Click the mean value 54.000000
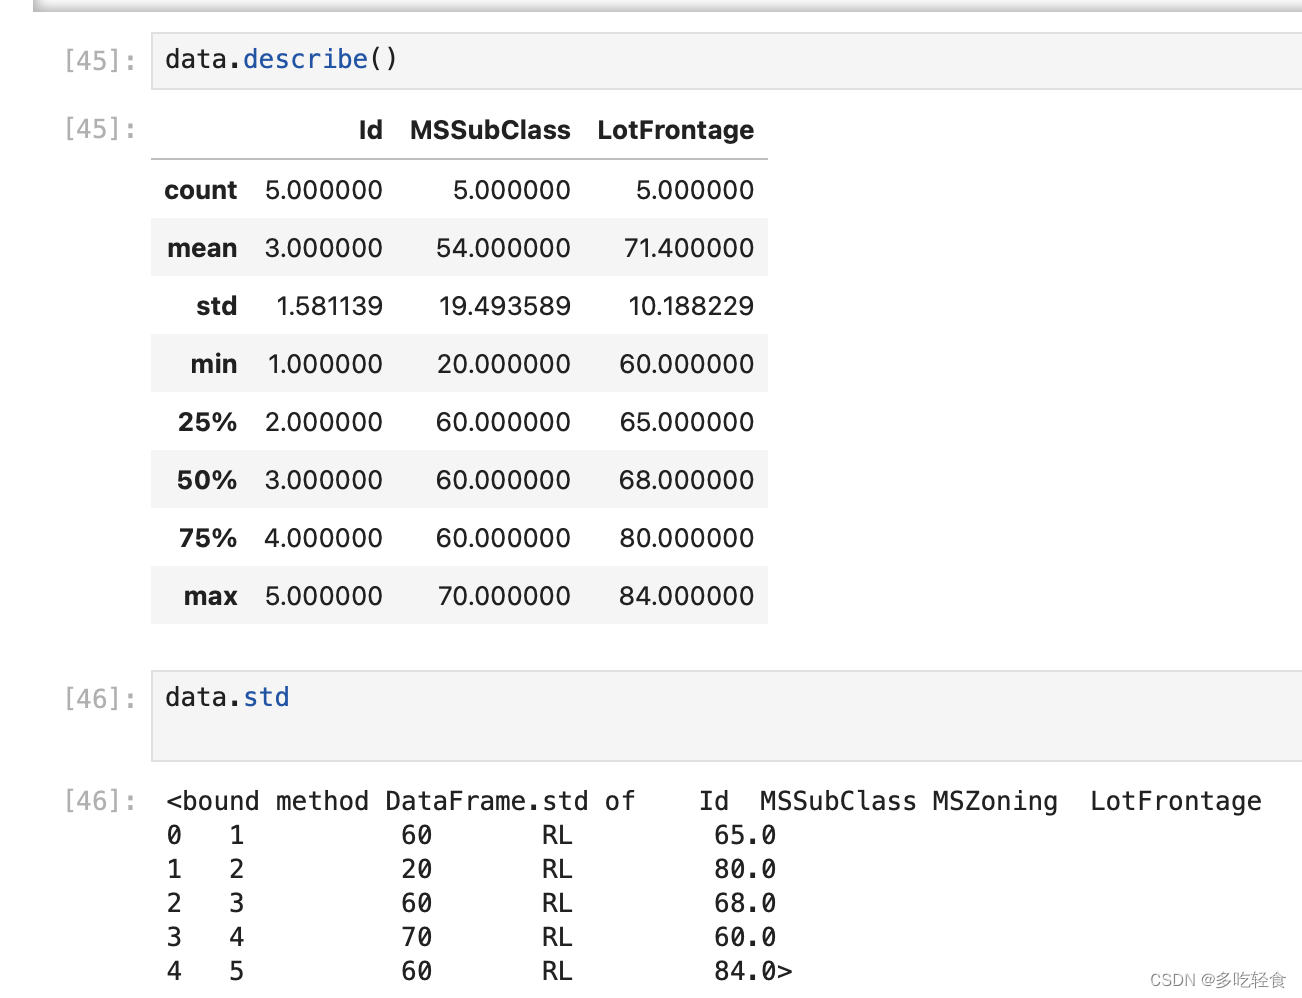The image size is (1302, 998). pos(503,248)
